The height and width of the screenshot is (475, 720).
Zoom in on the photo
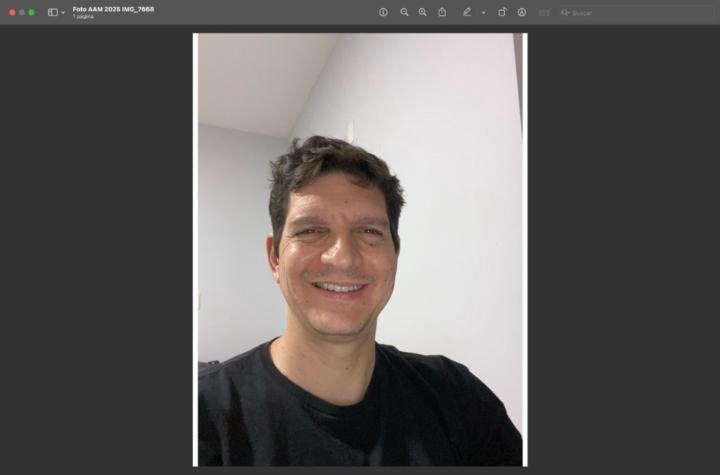pyautogui.click(x=422, y=12)
